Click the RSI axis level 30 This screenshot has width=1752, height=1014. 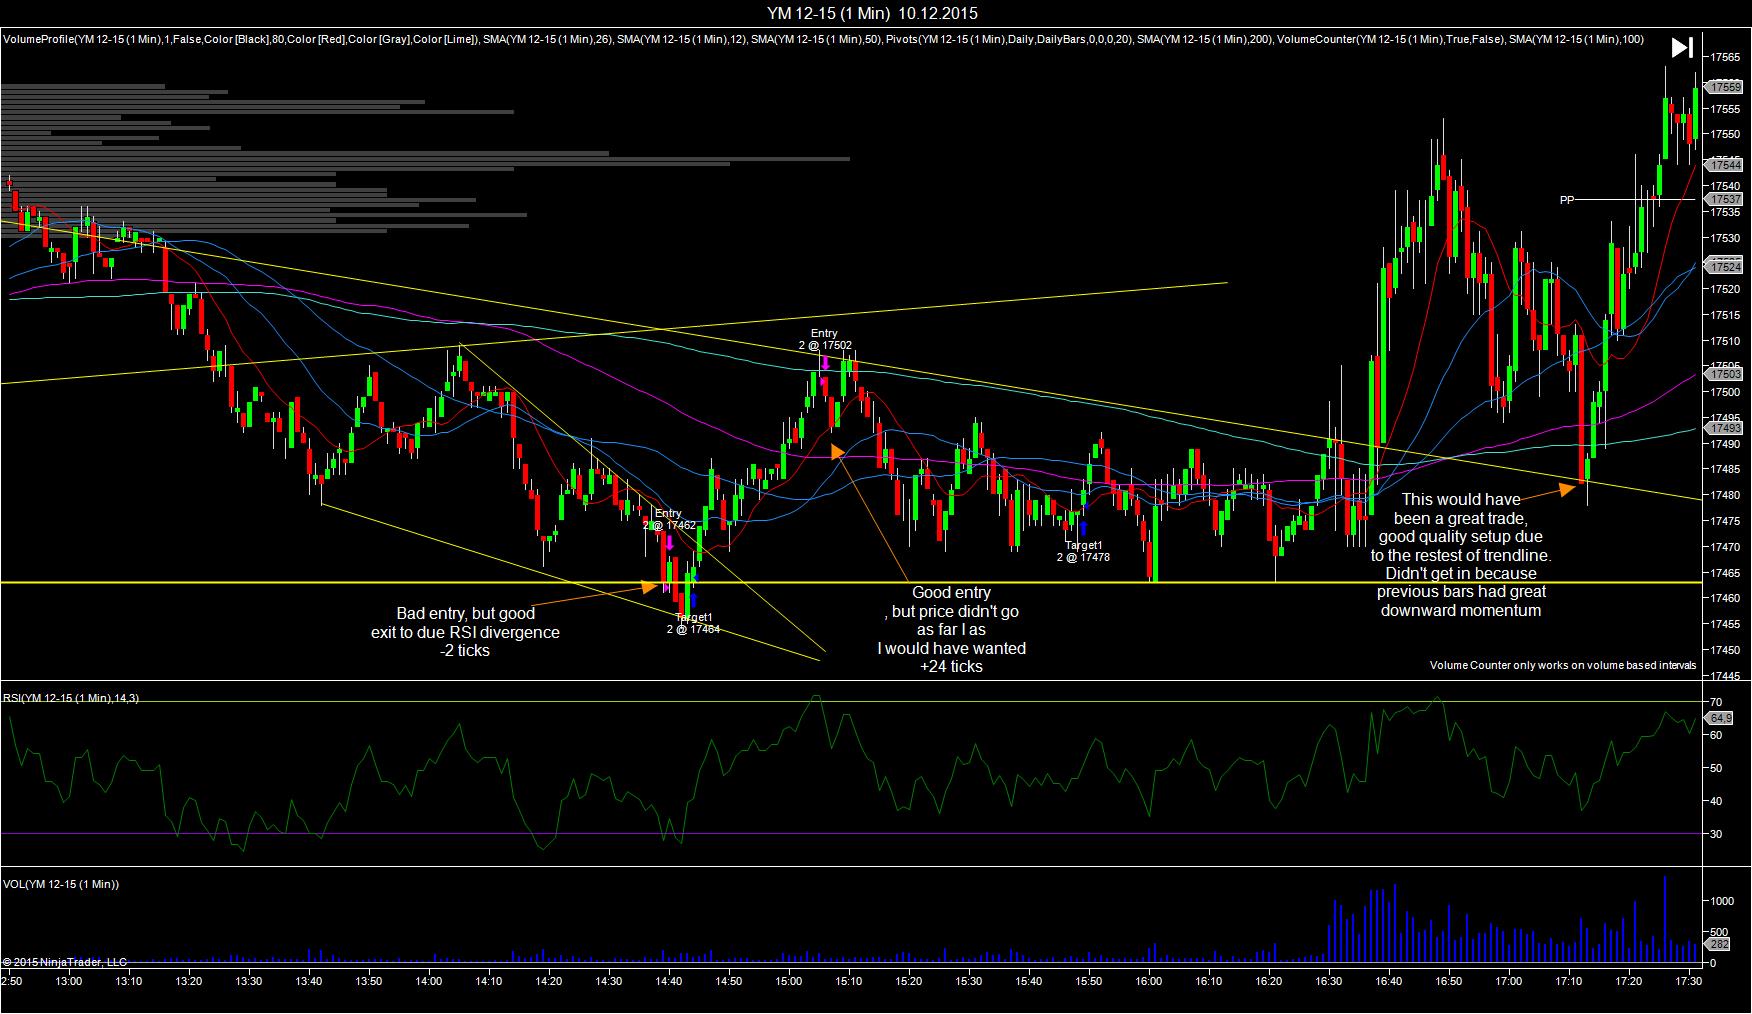(x=1716, y=833)
